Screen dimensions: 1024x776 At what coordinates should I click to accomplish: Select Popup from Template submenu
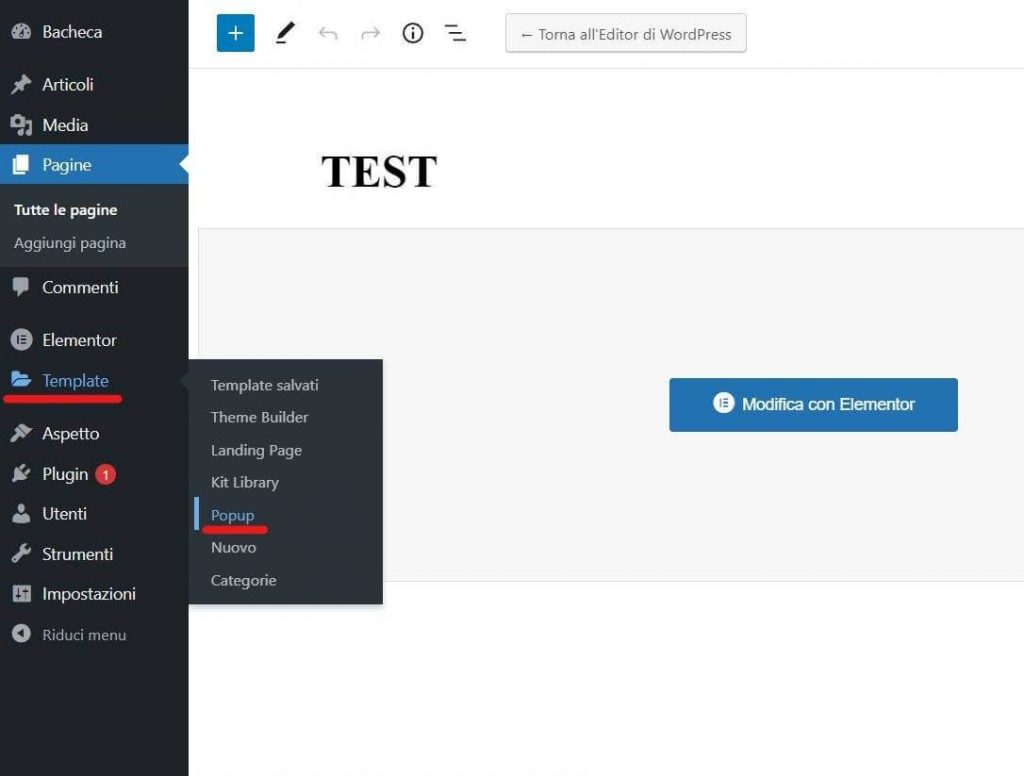(x=233, y=515)
